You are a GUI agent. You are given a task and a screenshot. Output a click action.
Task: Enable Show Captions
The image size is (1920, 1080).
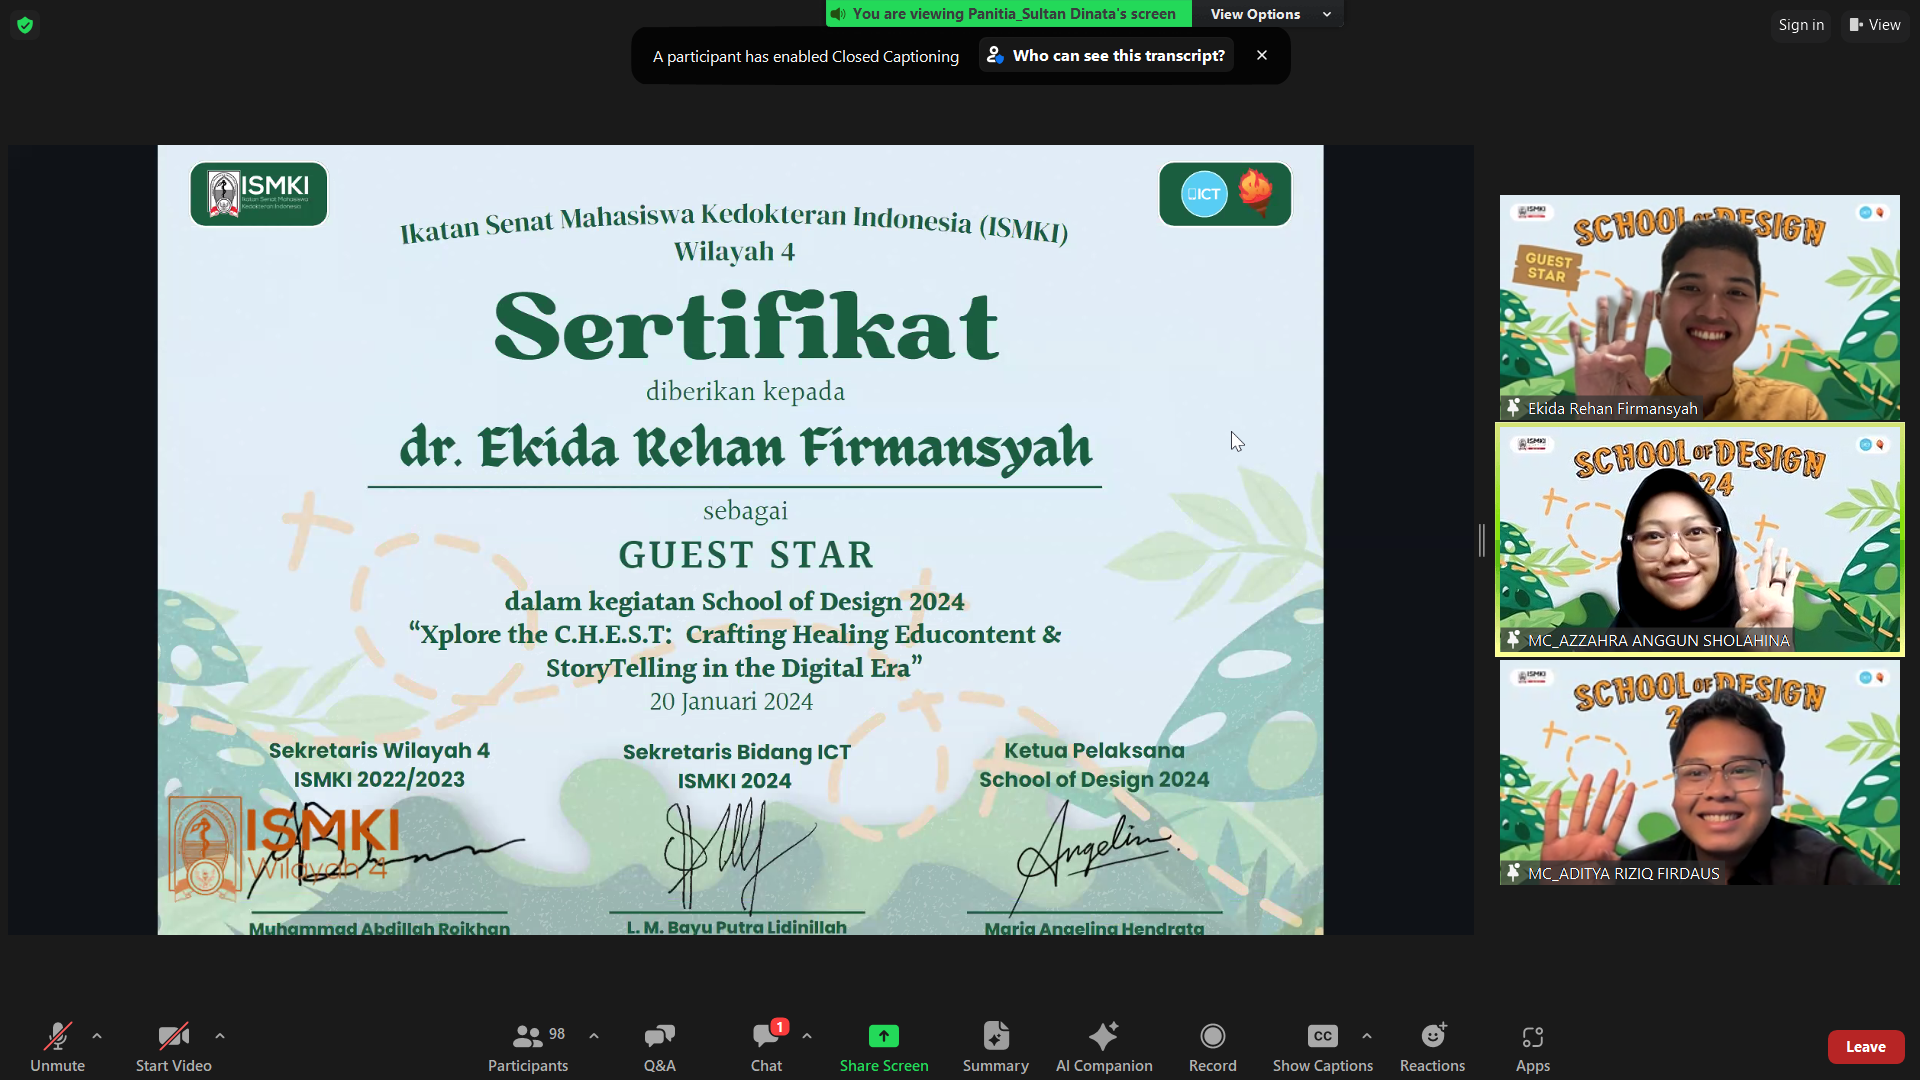tap(1322, 1046)
